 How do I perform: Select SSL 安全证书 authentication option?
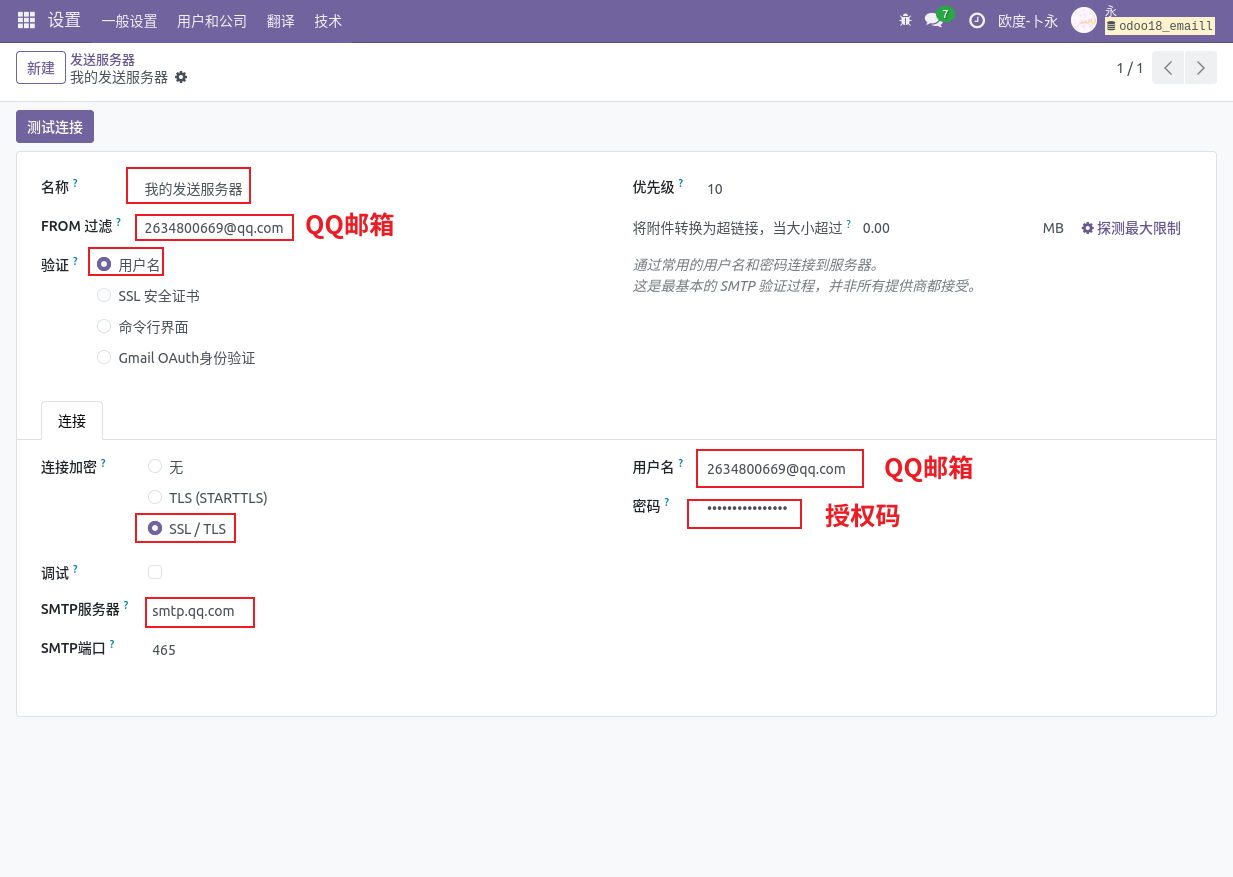(104, 296)
